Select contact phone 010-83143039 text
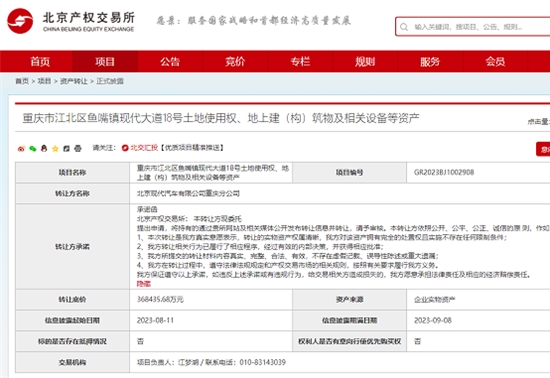Image resolution: width=550 pixels, height=378 pixels. pos(262,362)
